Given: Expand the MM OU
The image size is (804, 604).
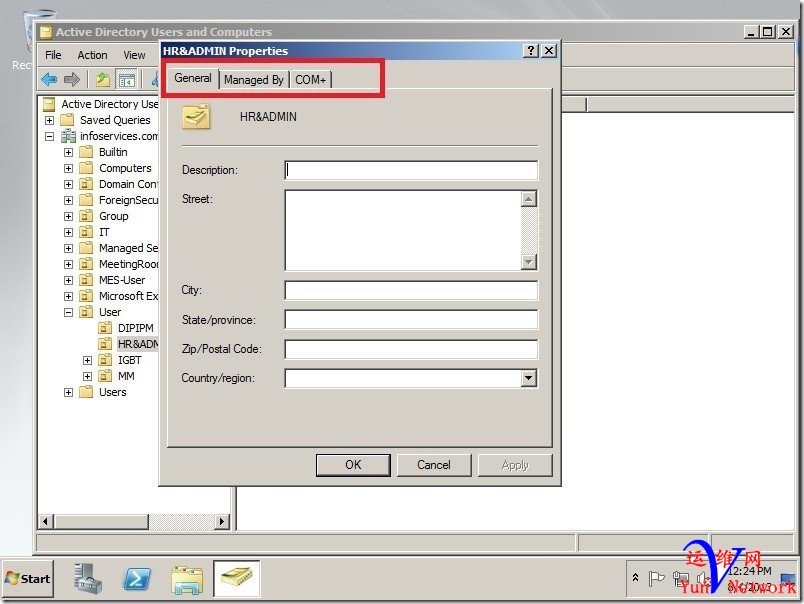Looking at the screenshot, I should click(88, 376).
